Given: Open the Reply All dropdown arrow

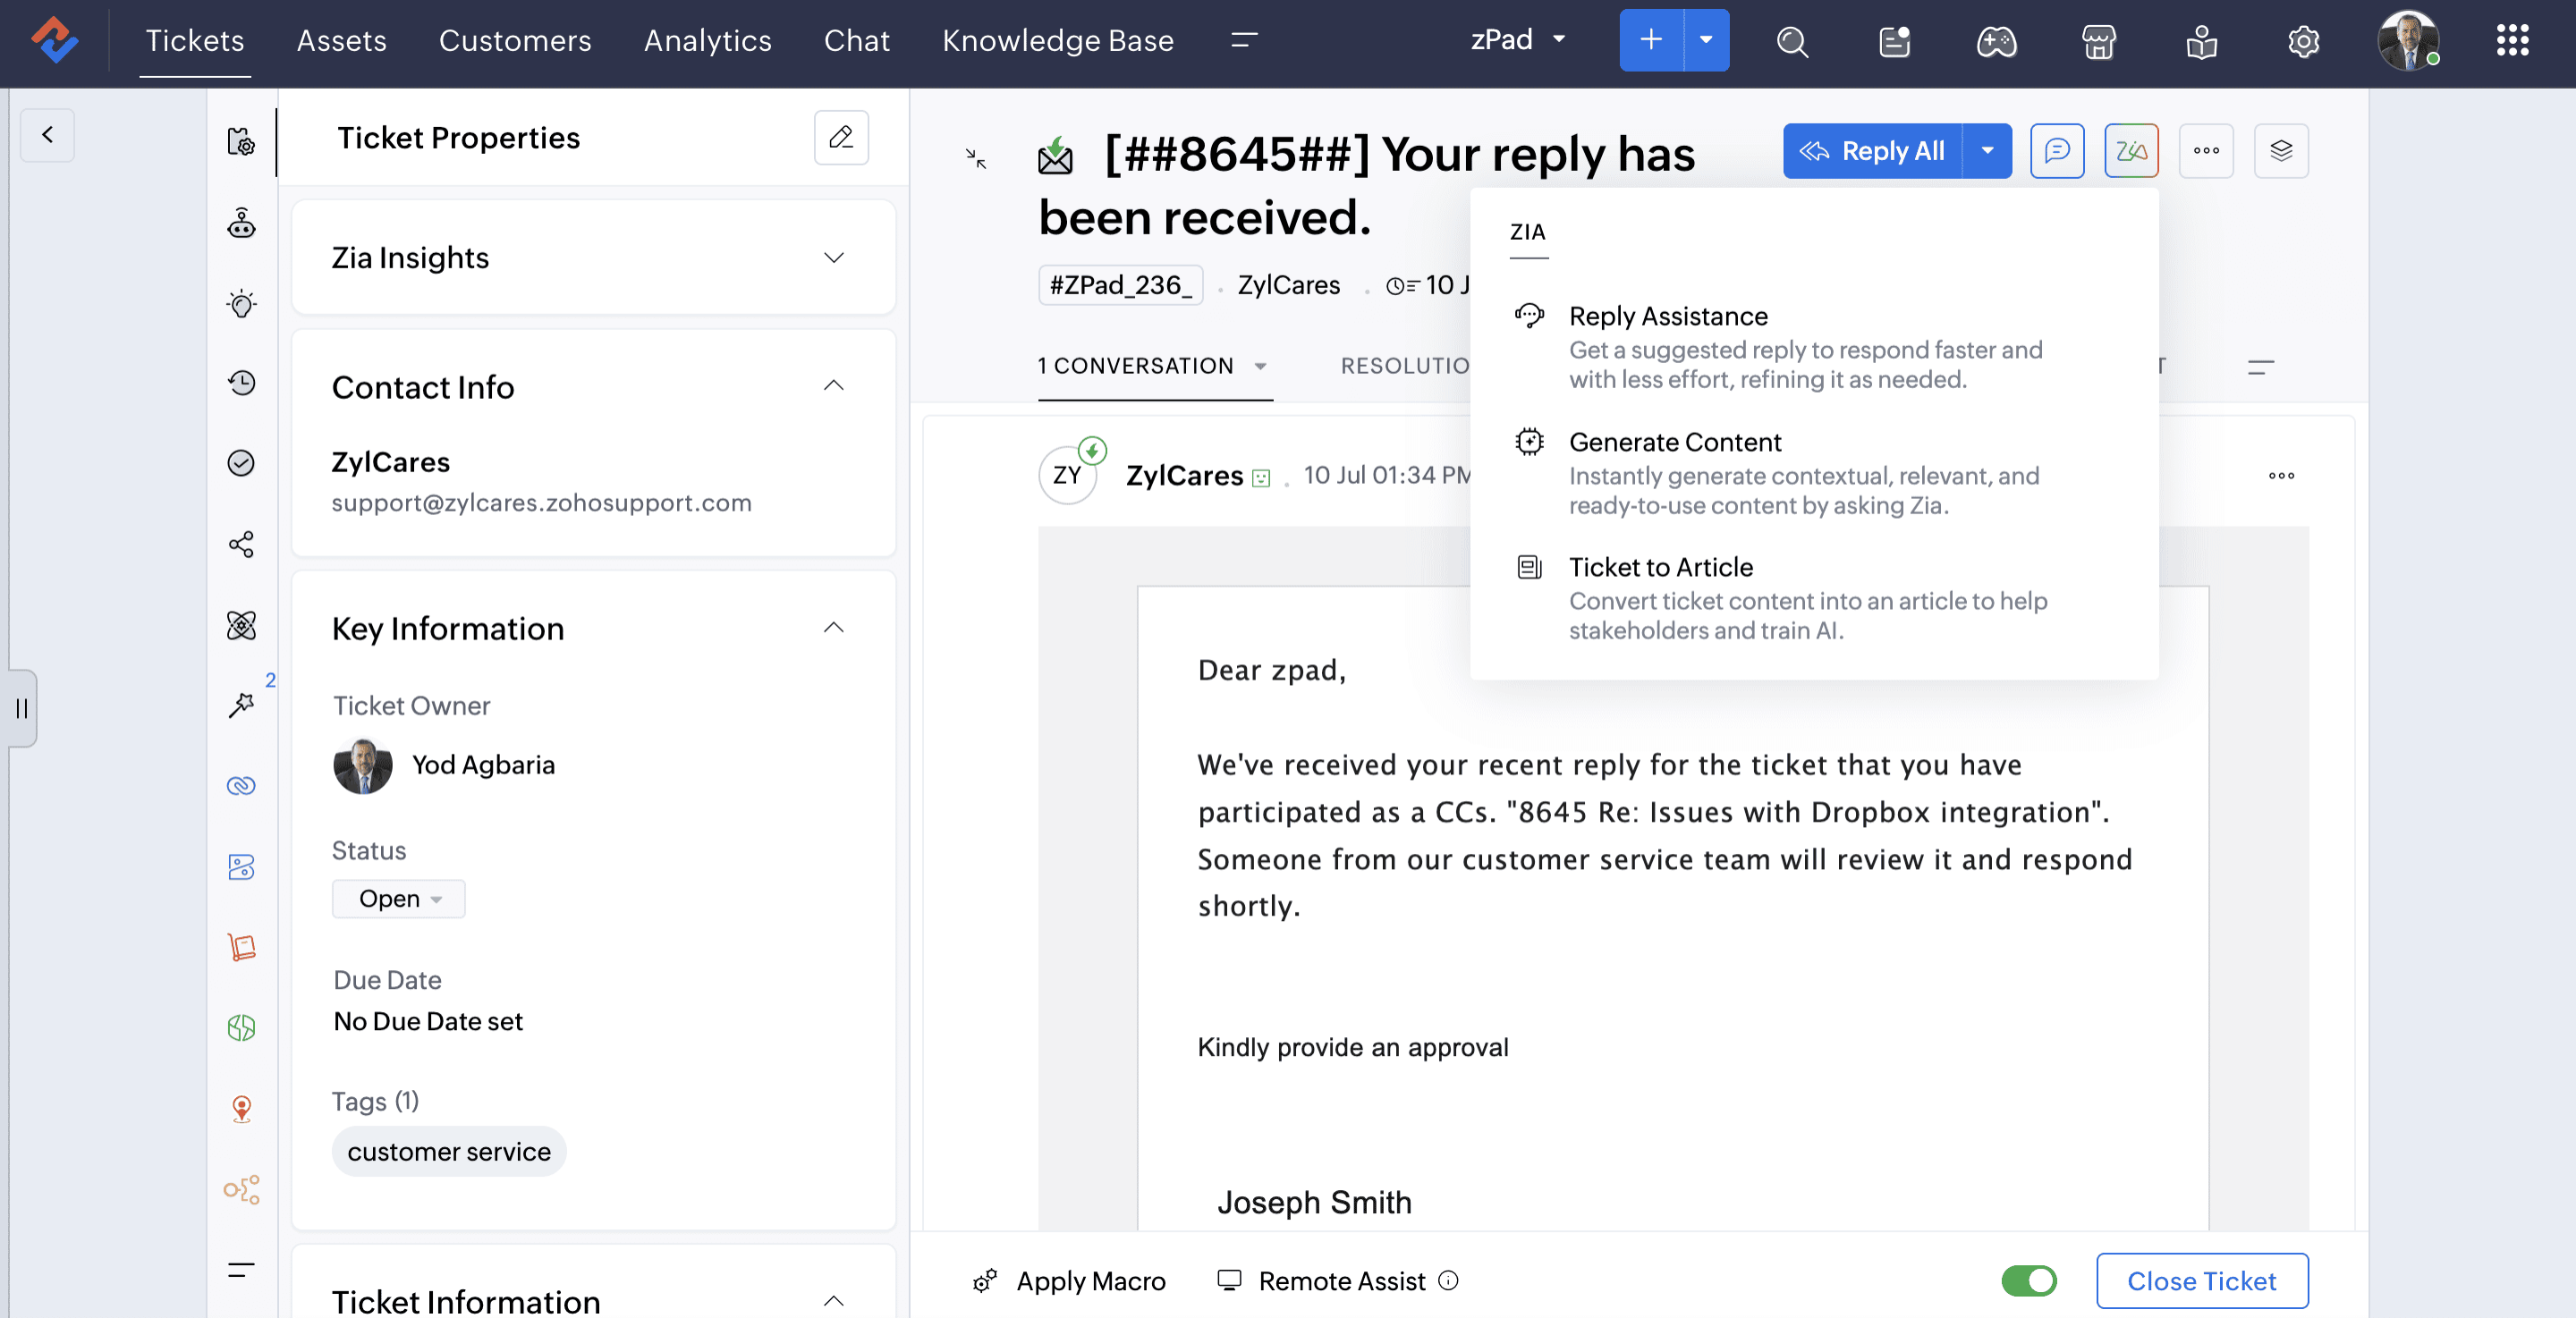Looking at the screenshot, I should coord(1987,151).
